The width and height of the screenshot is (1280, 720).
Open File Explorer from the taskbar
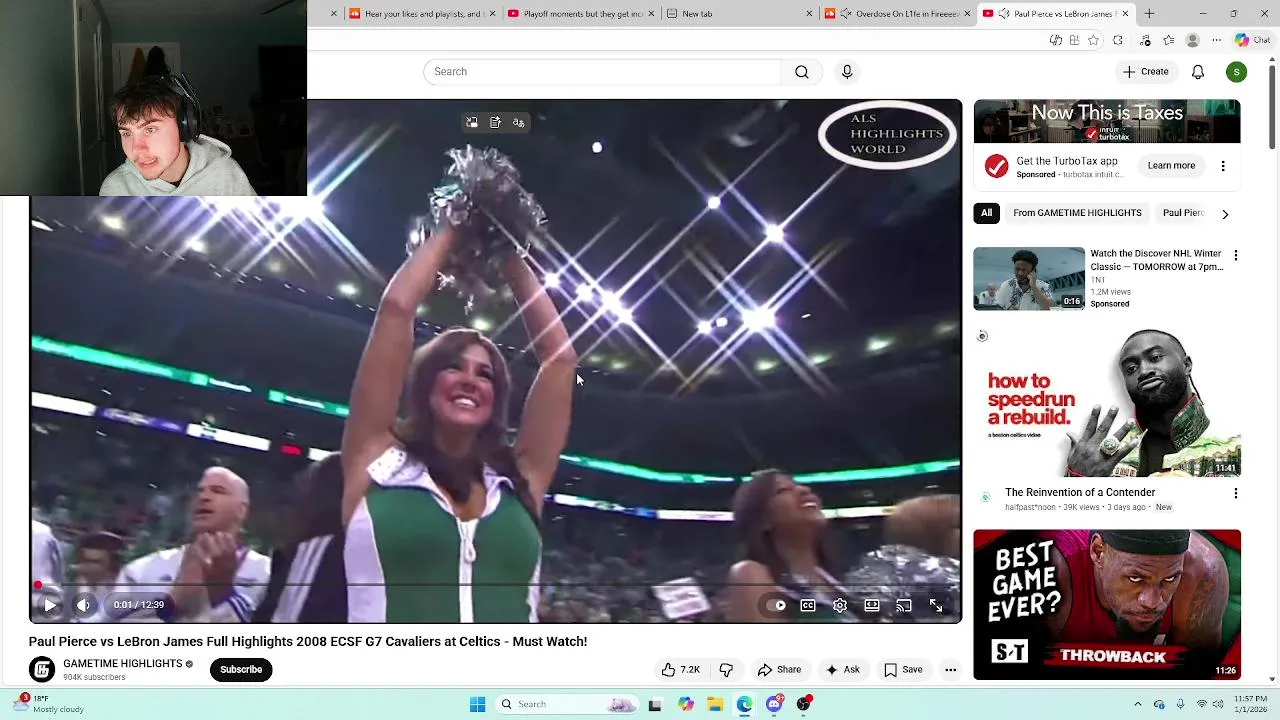(715, 705)
